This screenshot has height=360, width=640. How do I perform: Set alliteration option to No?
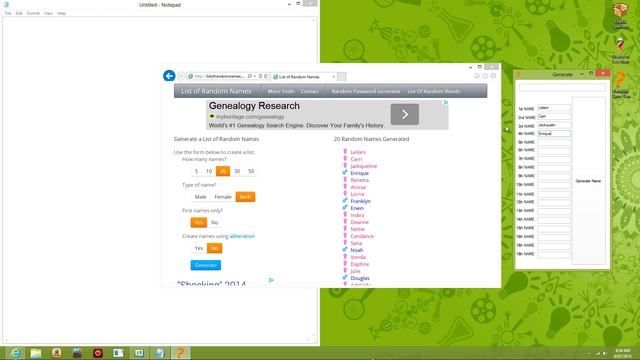[x=214, y=248]
